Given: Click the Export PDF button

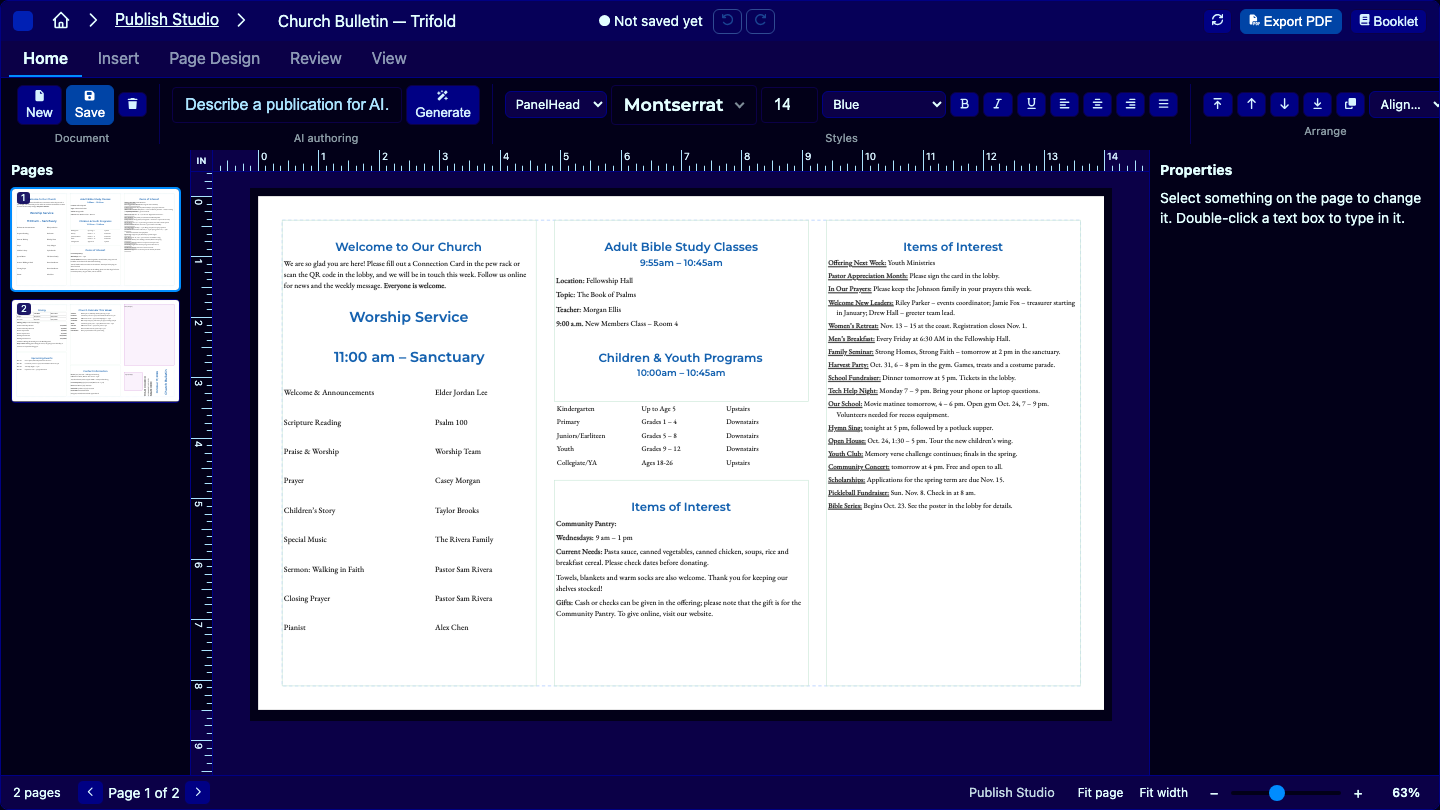Looking at the screenshot, I should (1291, 21).
